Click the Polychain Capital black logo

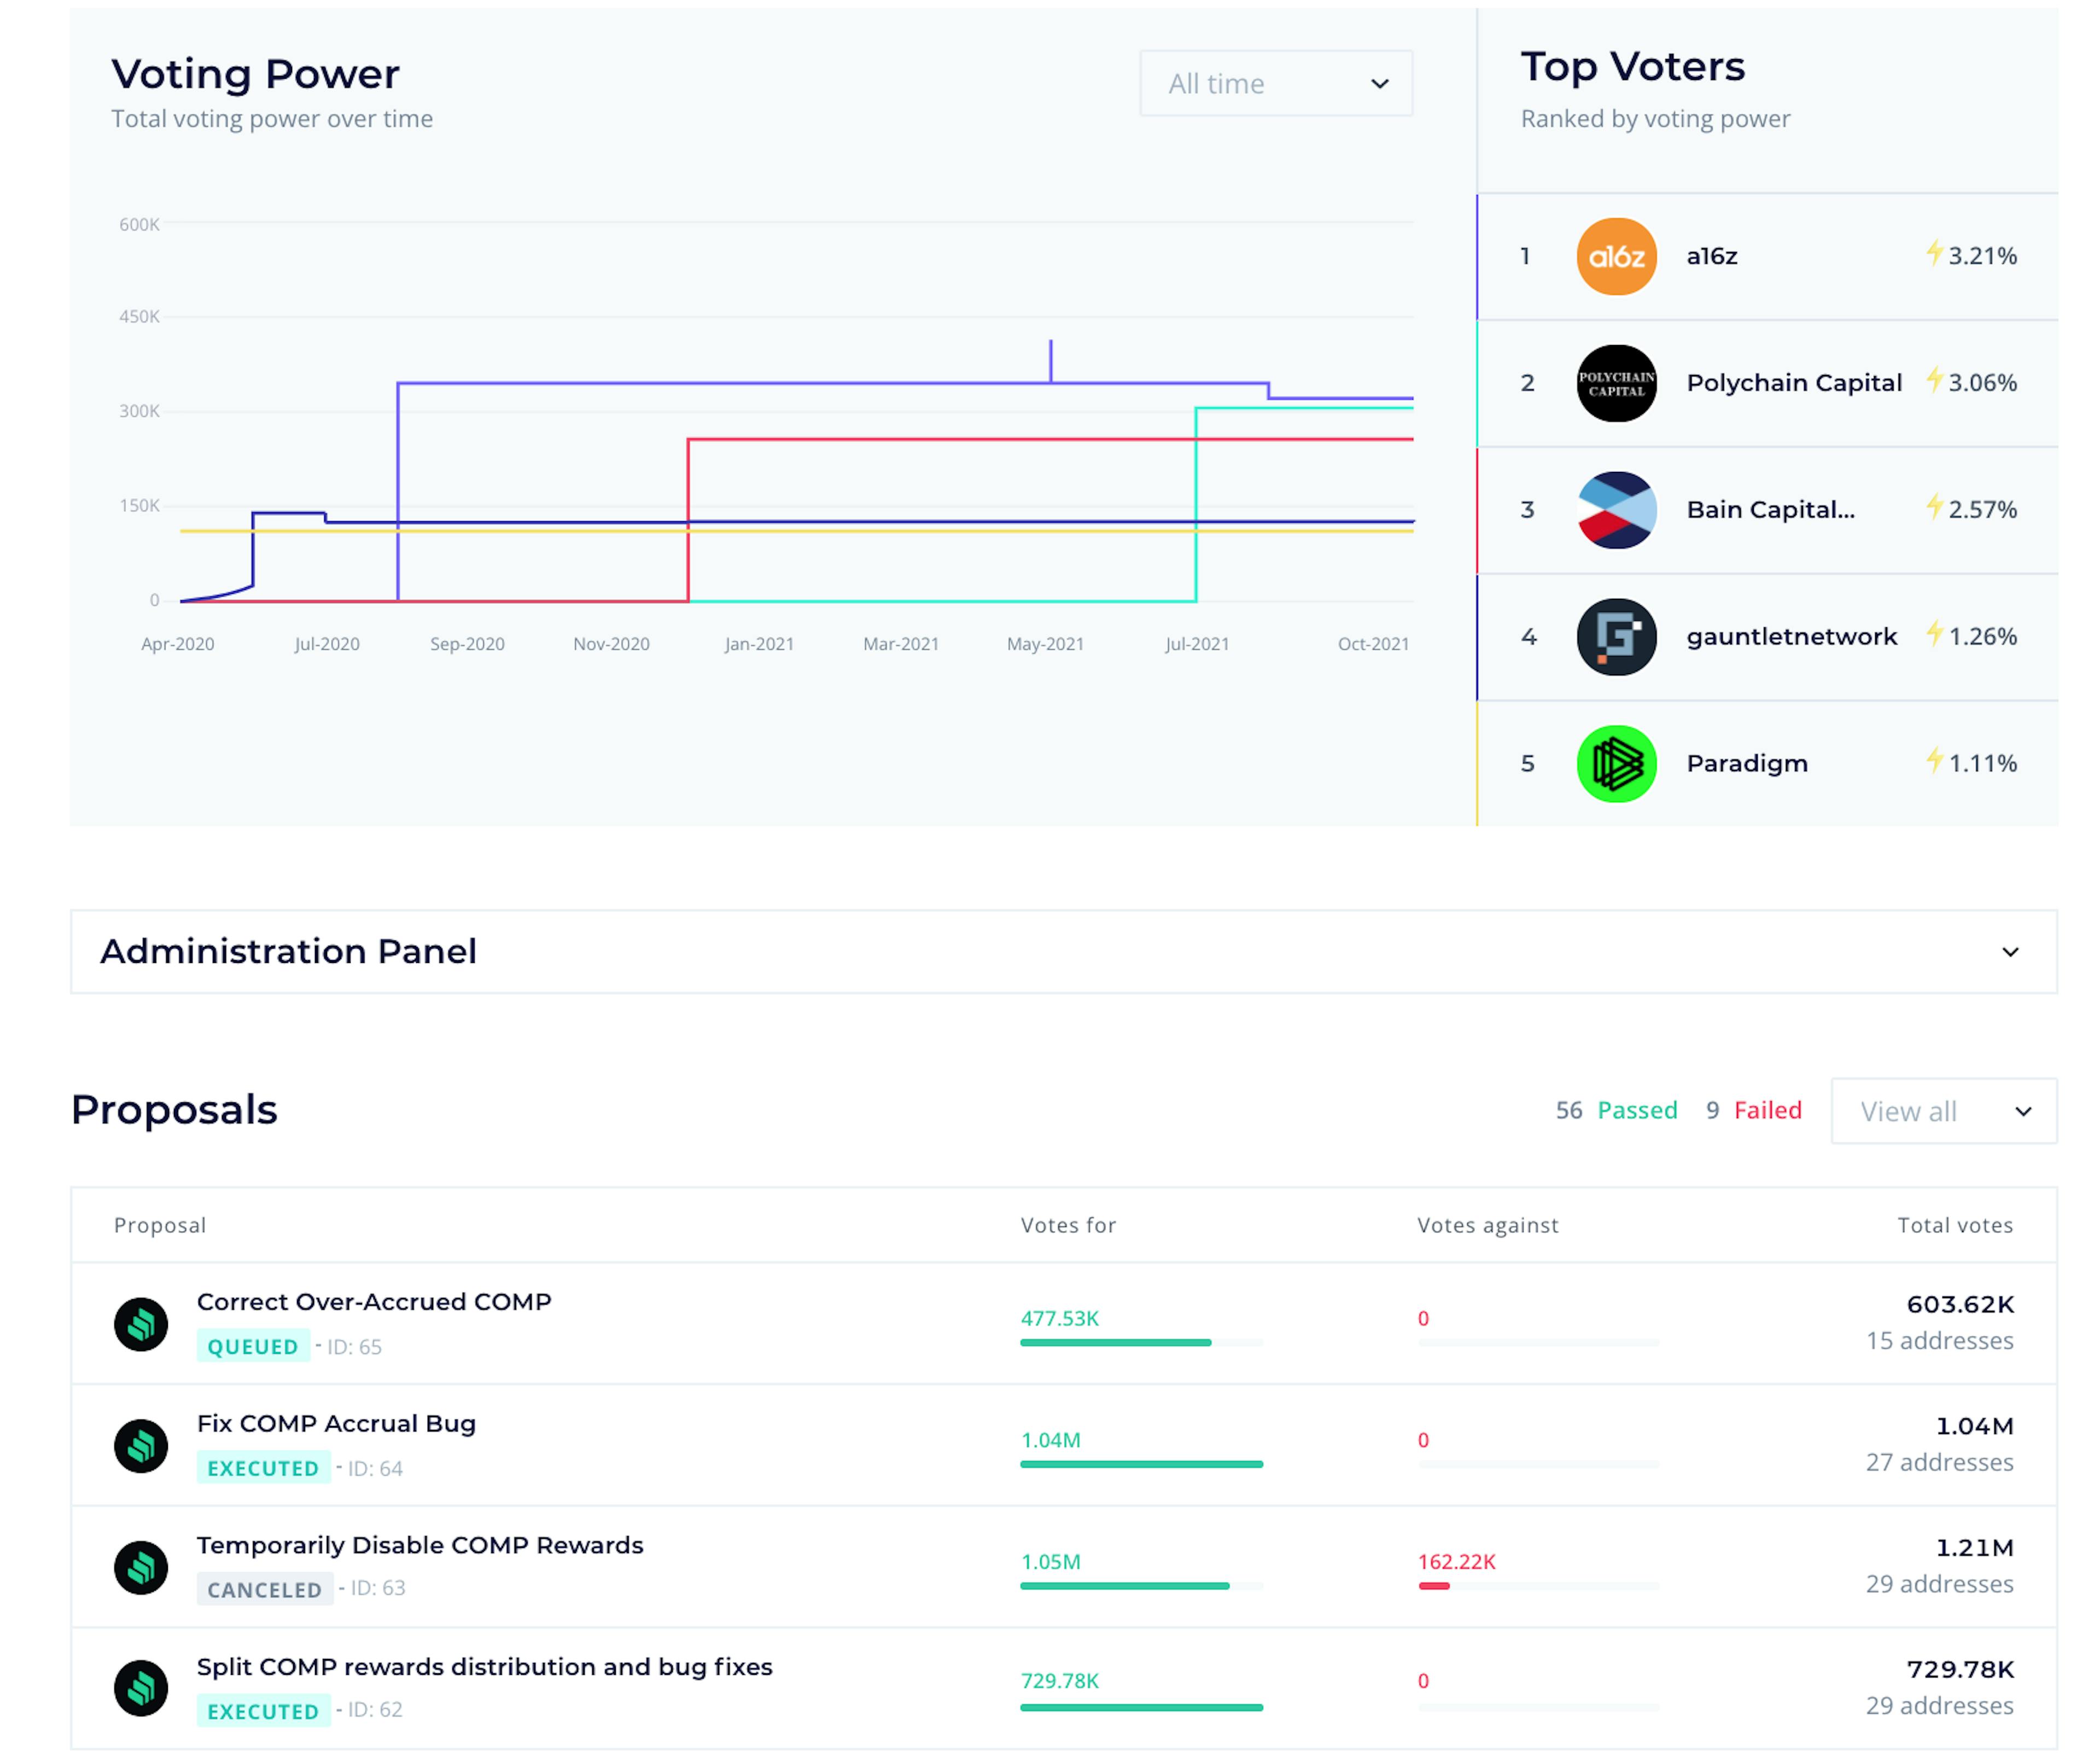point(1616,383)
